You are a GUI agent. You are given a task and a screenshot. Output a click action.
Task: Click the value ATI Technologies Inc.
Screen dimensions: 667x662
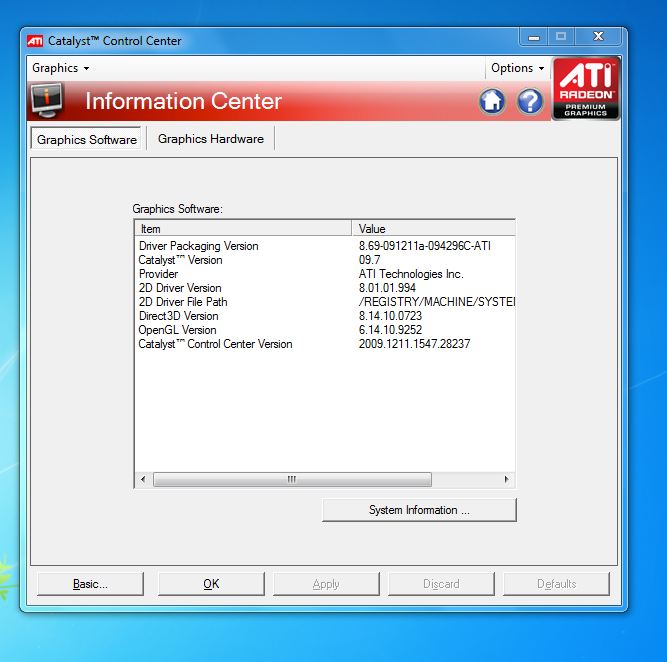(x=411, y=274)
